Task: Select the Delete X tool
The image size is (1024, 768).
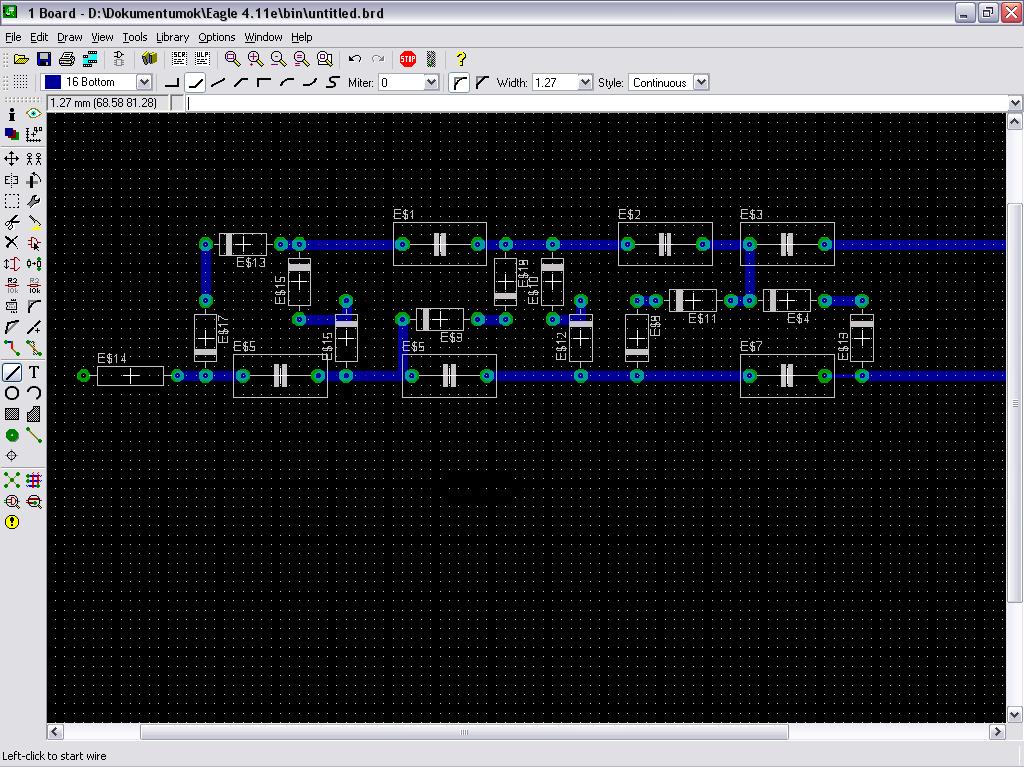Action: 12,243
